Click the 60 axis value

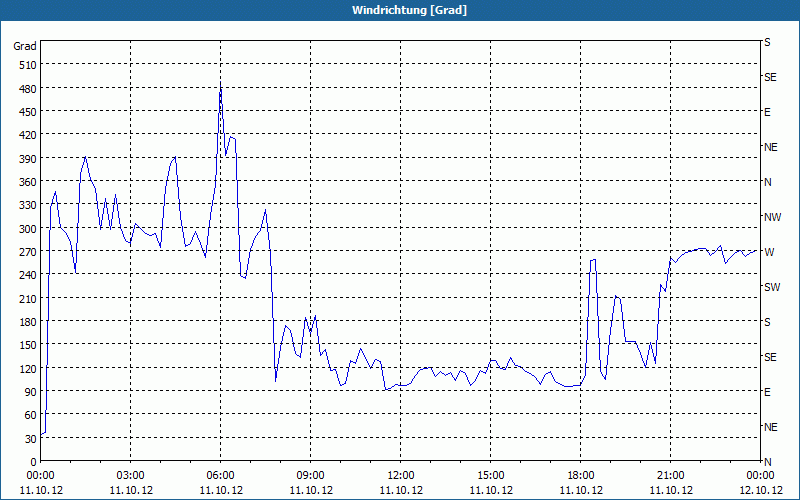pyautogui.click(x=31, y=415)
